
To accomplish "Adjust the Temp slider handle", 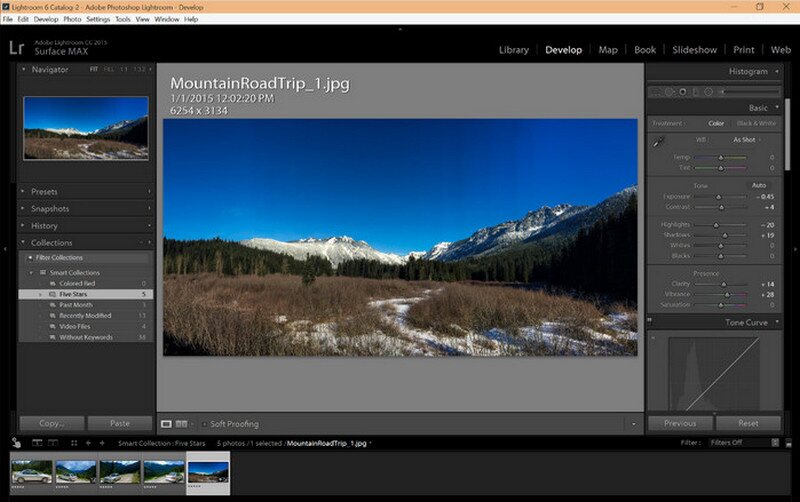I will (x=721, y=158).
